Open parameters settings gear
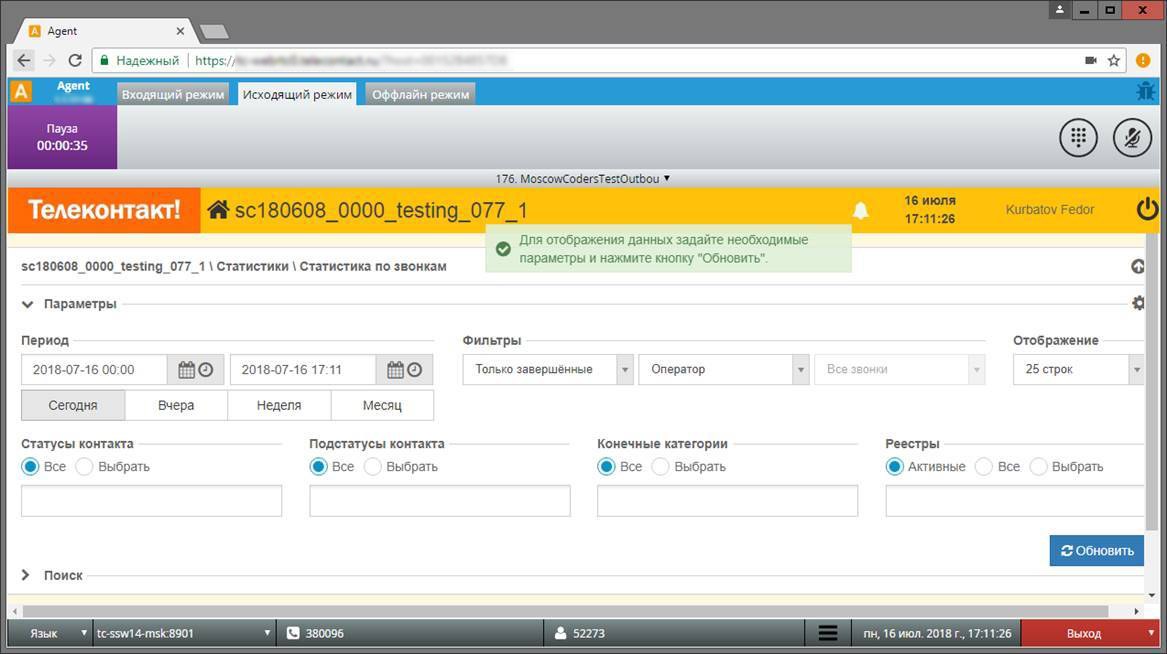1167x654 pixels. coord(1138,303)
